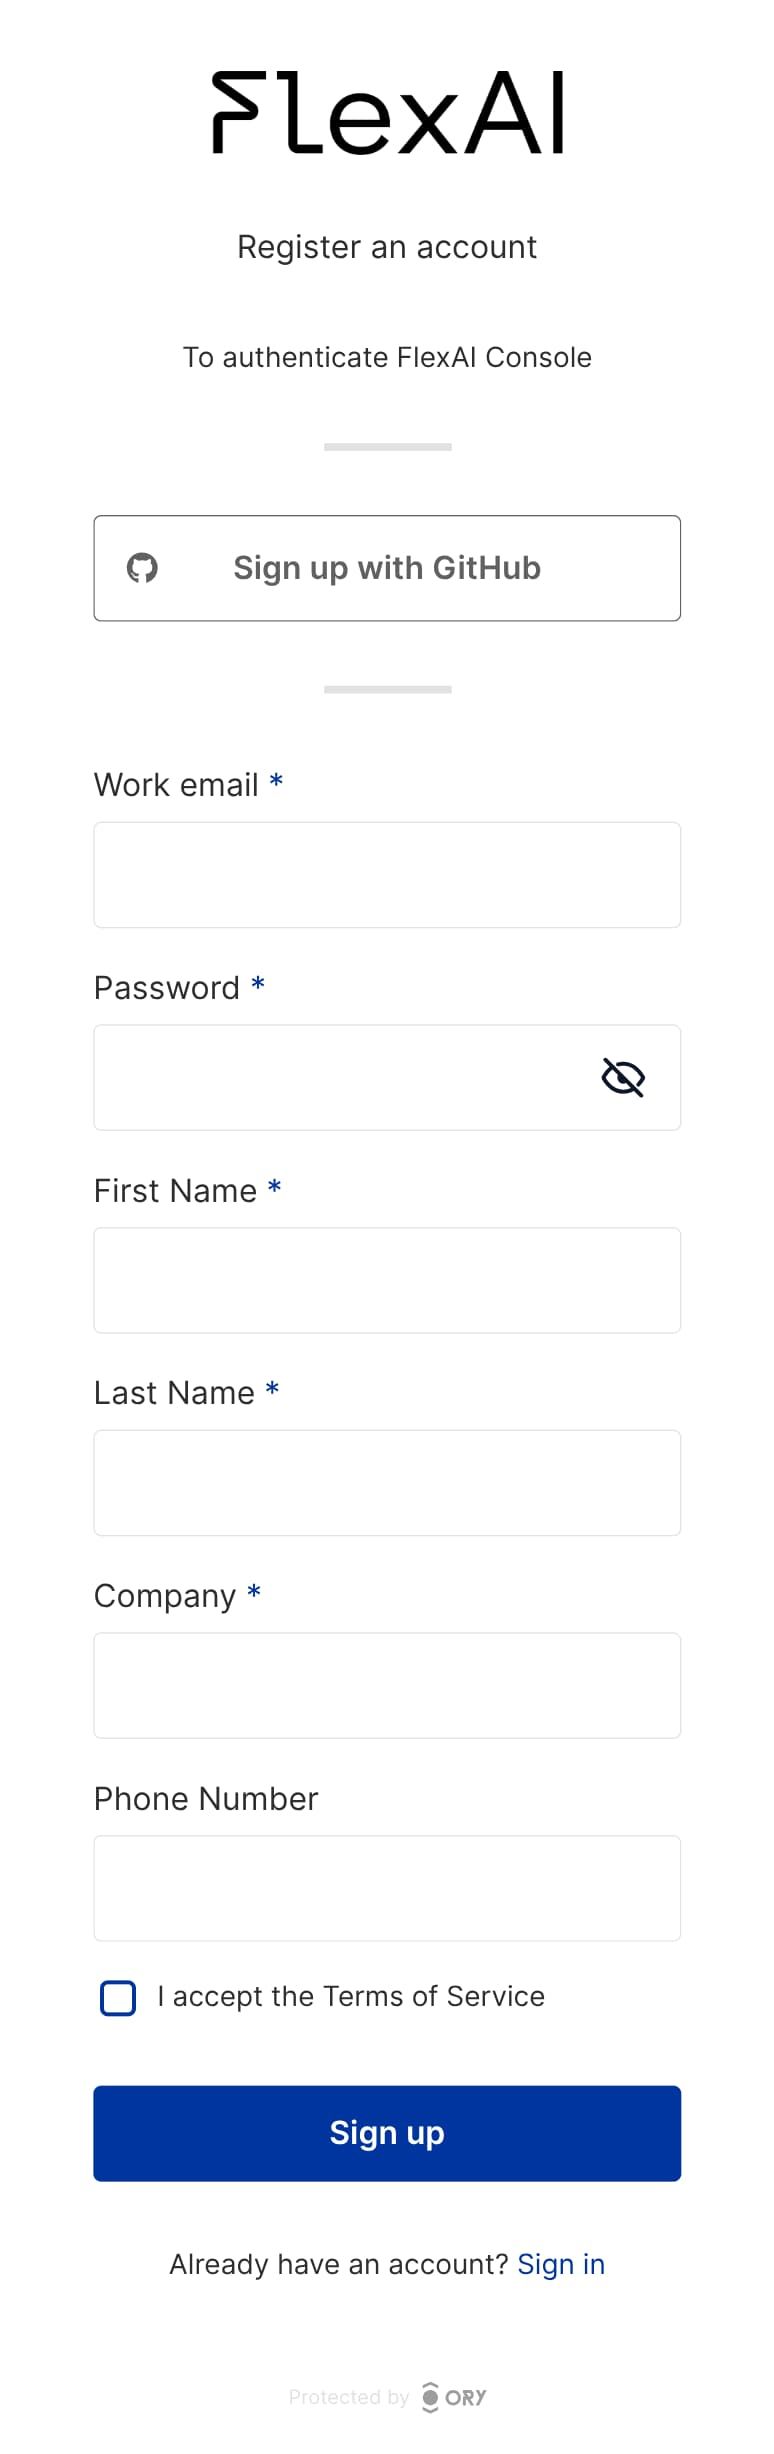The width and height of the screenshot is (774, 2454).
Task: Click the Password label
Action: tap(170, 988)
